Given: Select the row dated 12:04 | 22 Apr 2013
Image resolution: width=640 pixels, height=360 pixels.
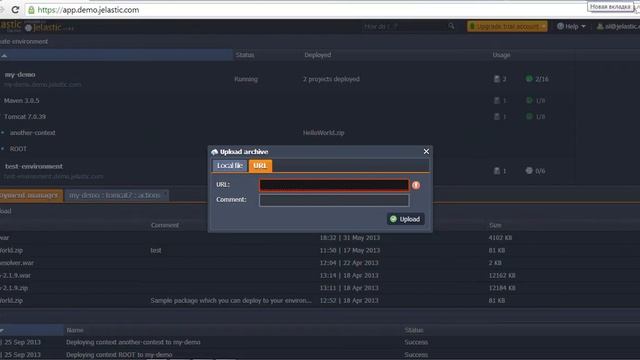Looking at the screenshot, I should (320, 263).
